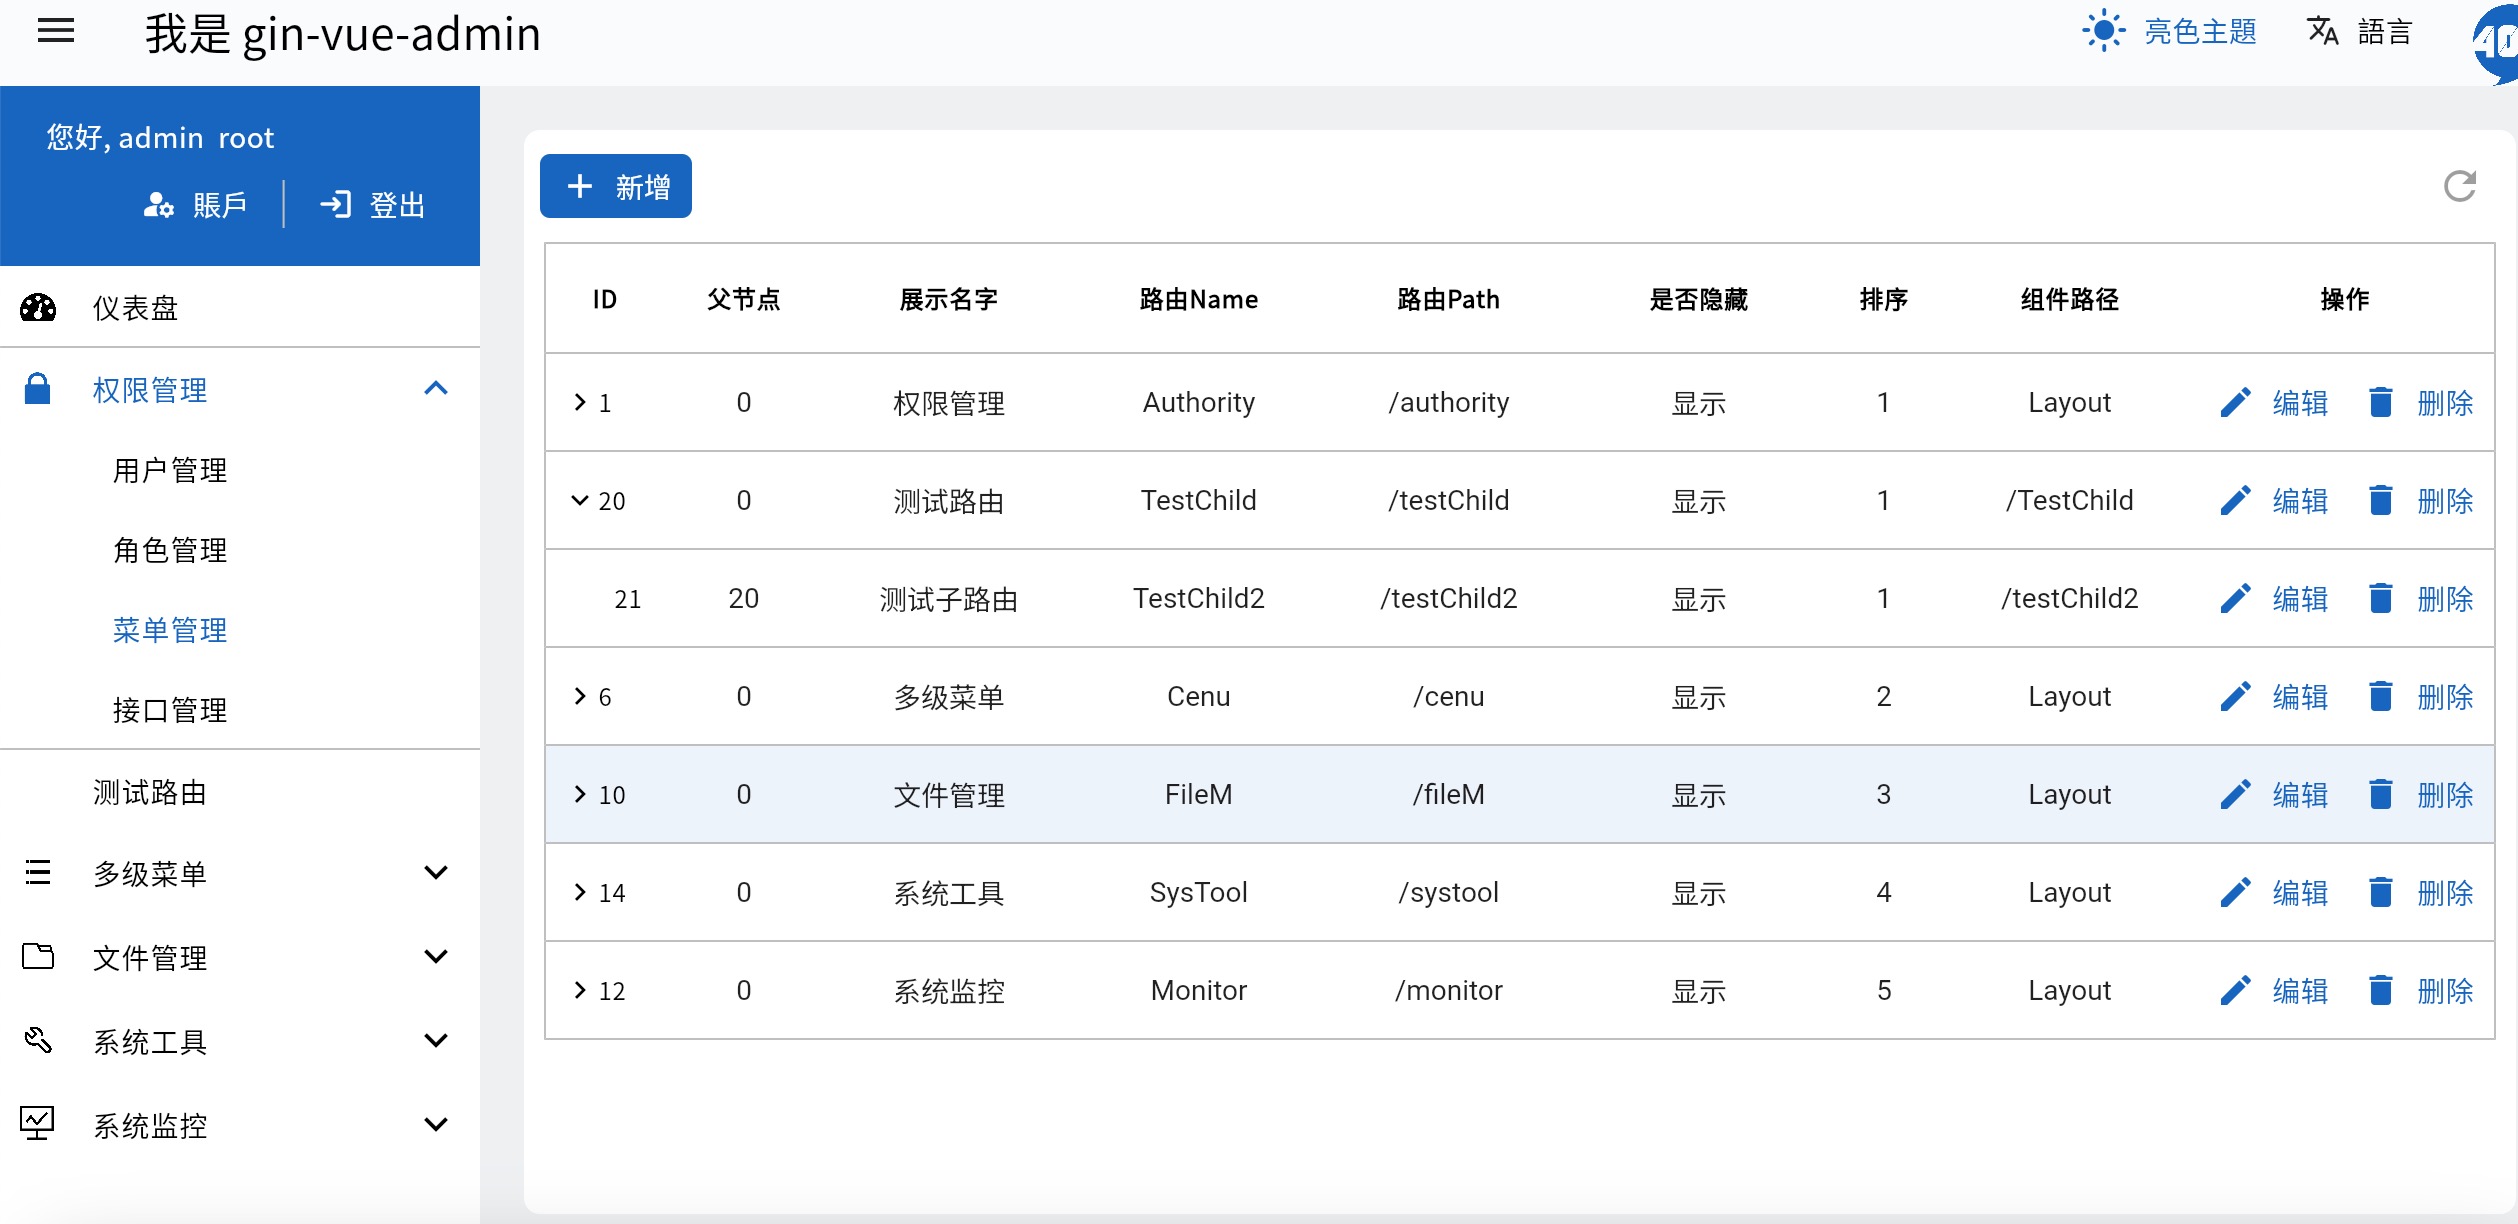Click the refresh table icon

(x=2459, y=186)
